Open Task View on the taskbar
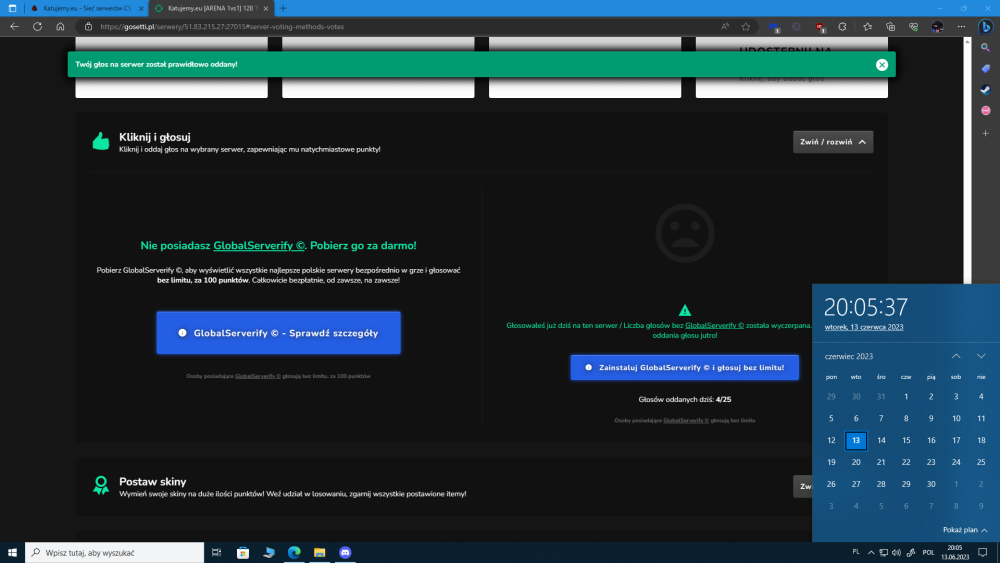Image resolution: width=1000 pixels, height=563 pixels. pos(216,553)
